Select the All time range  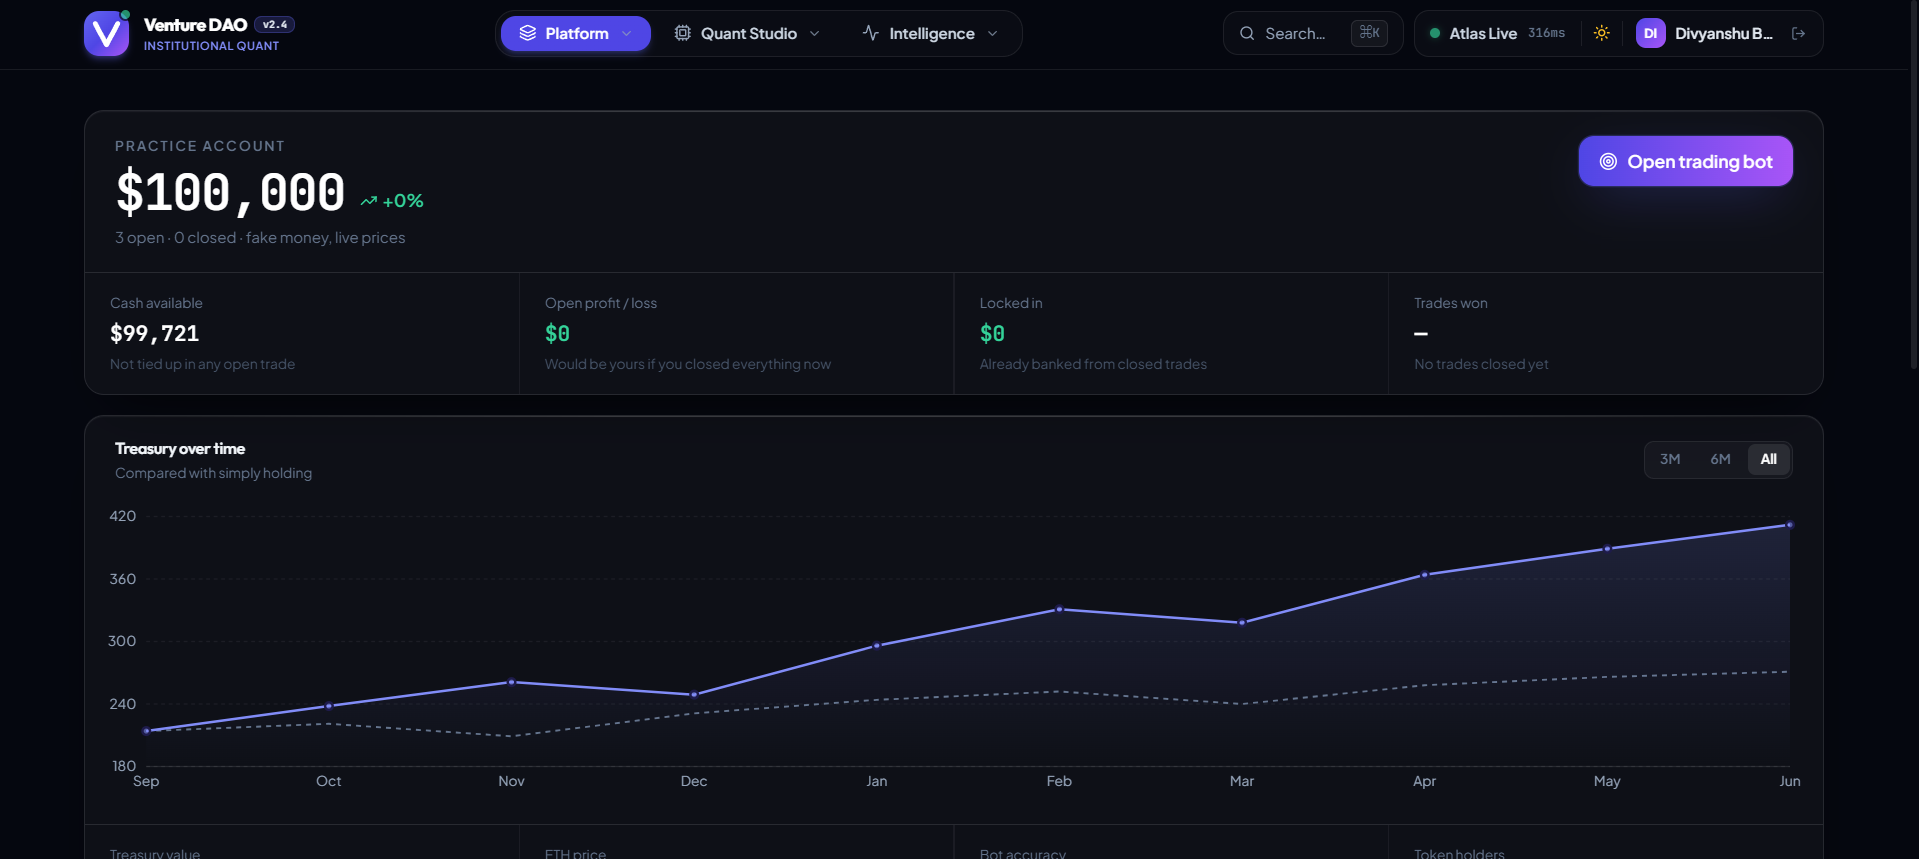pos(1769,459)
